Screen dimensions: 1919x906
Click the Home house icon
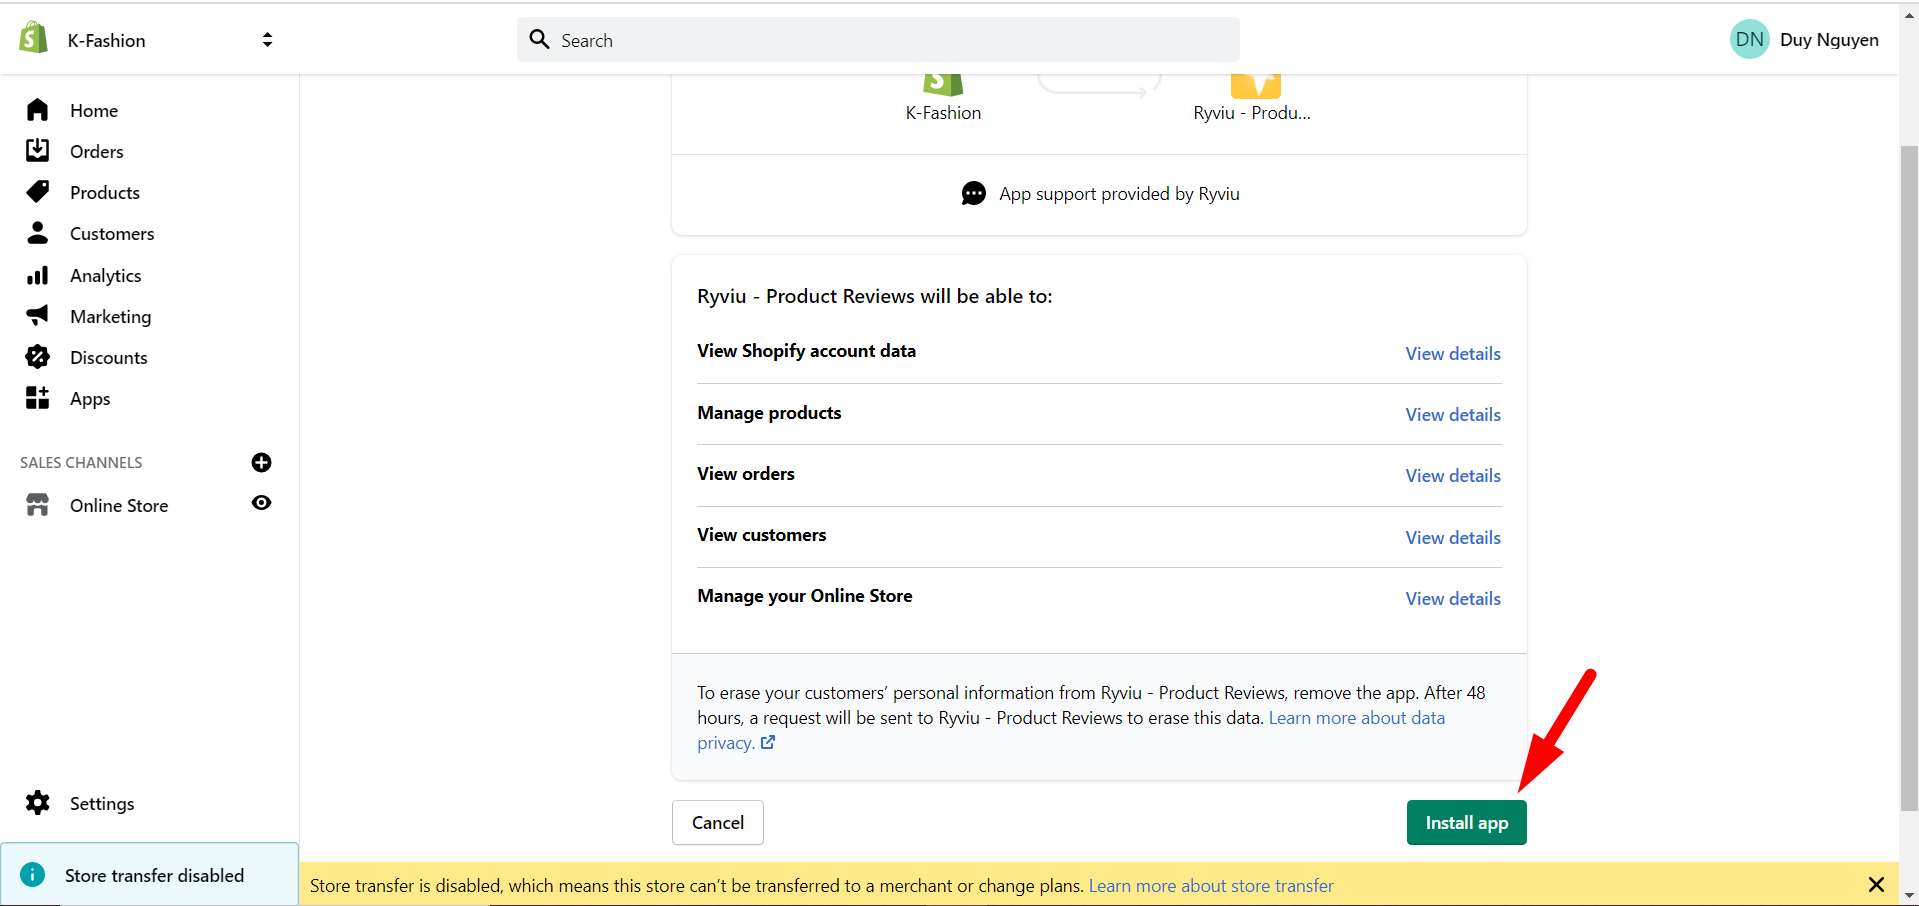point(38,110)
